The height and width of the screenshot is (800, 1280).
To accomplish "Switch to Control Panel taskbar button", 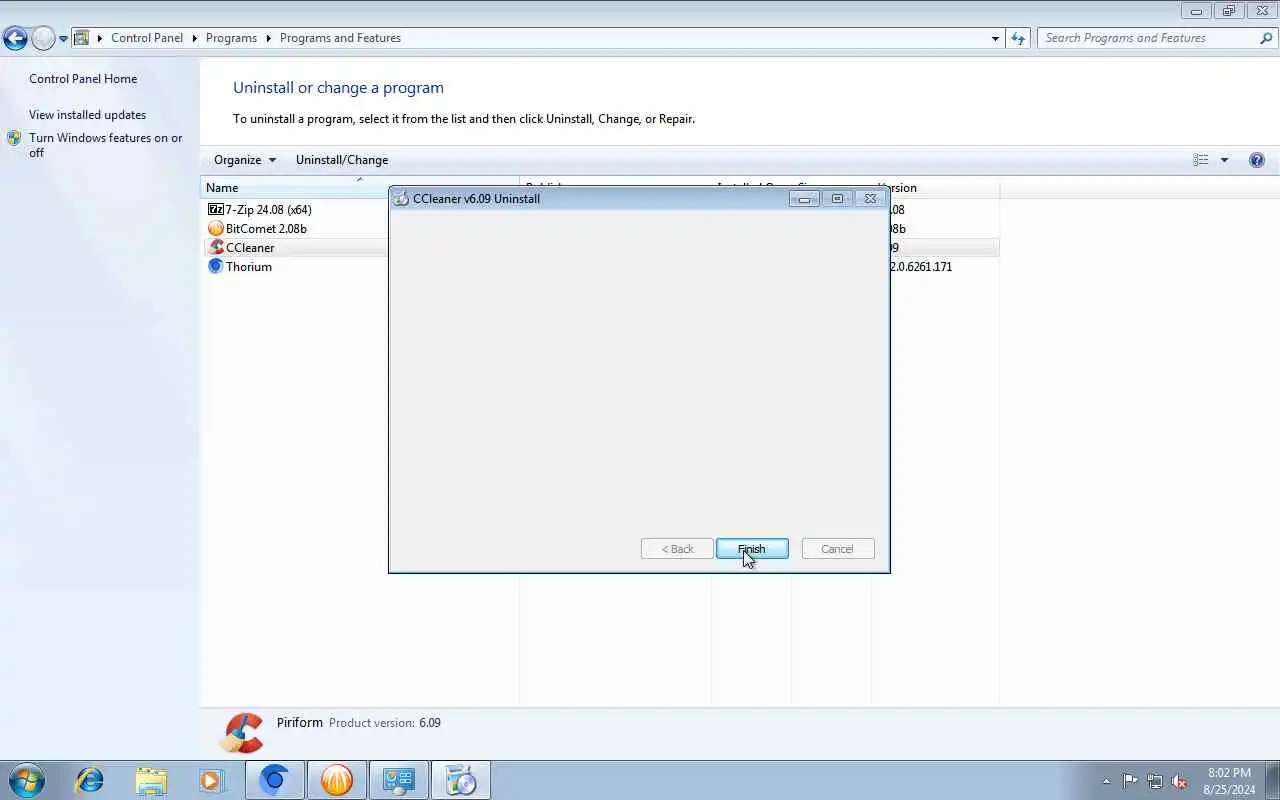I will [x=399, y=780].
